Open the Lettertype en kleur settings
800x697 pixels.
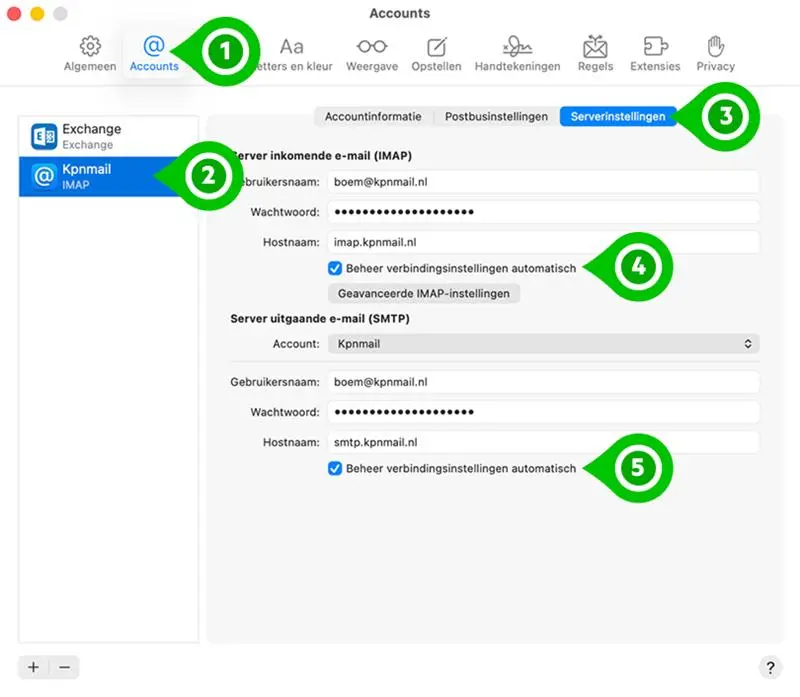click(x=292, y=52)
